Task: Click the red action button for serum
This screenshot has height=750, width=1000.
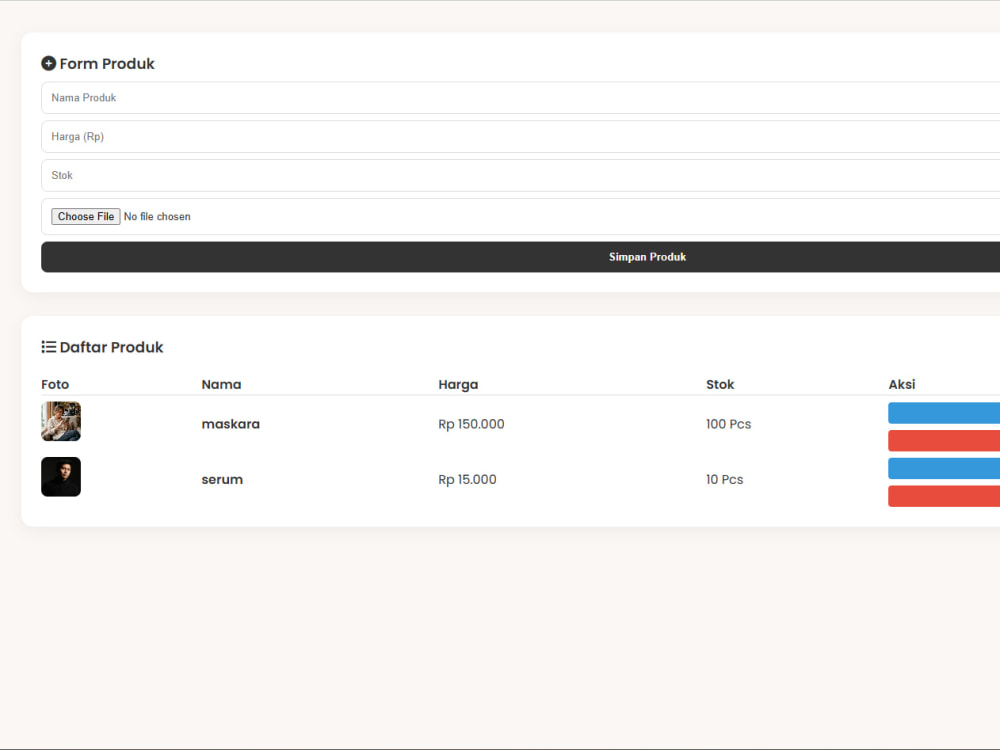Action: point(944,496)
